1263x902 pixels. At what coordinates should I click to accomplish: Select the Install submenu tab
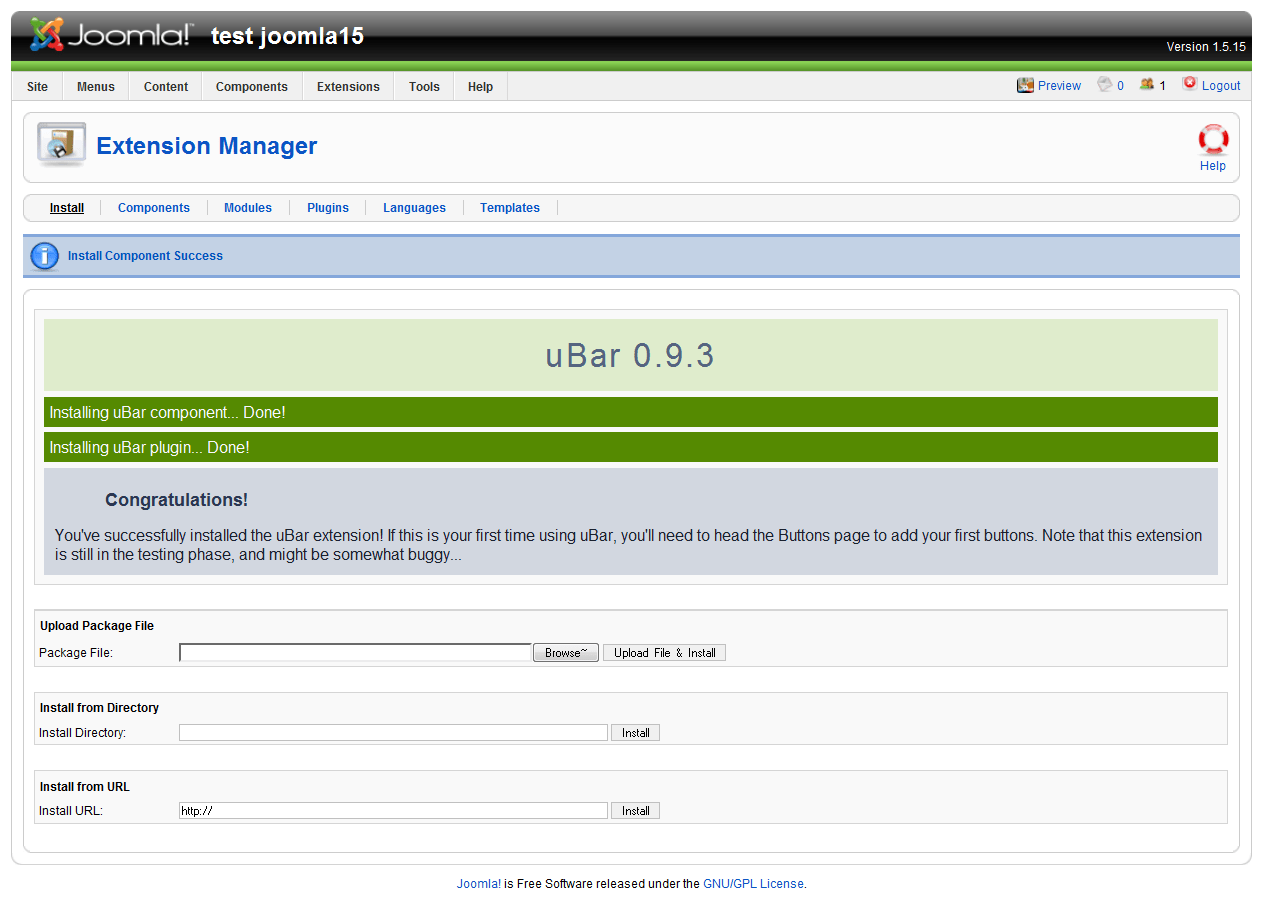tap(67, 208)
